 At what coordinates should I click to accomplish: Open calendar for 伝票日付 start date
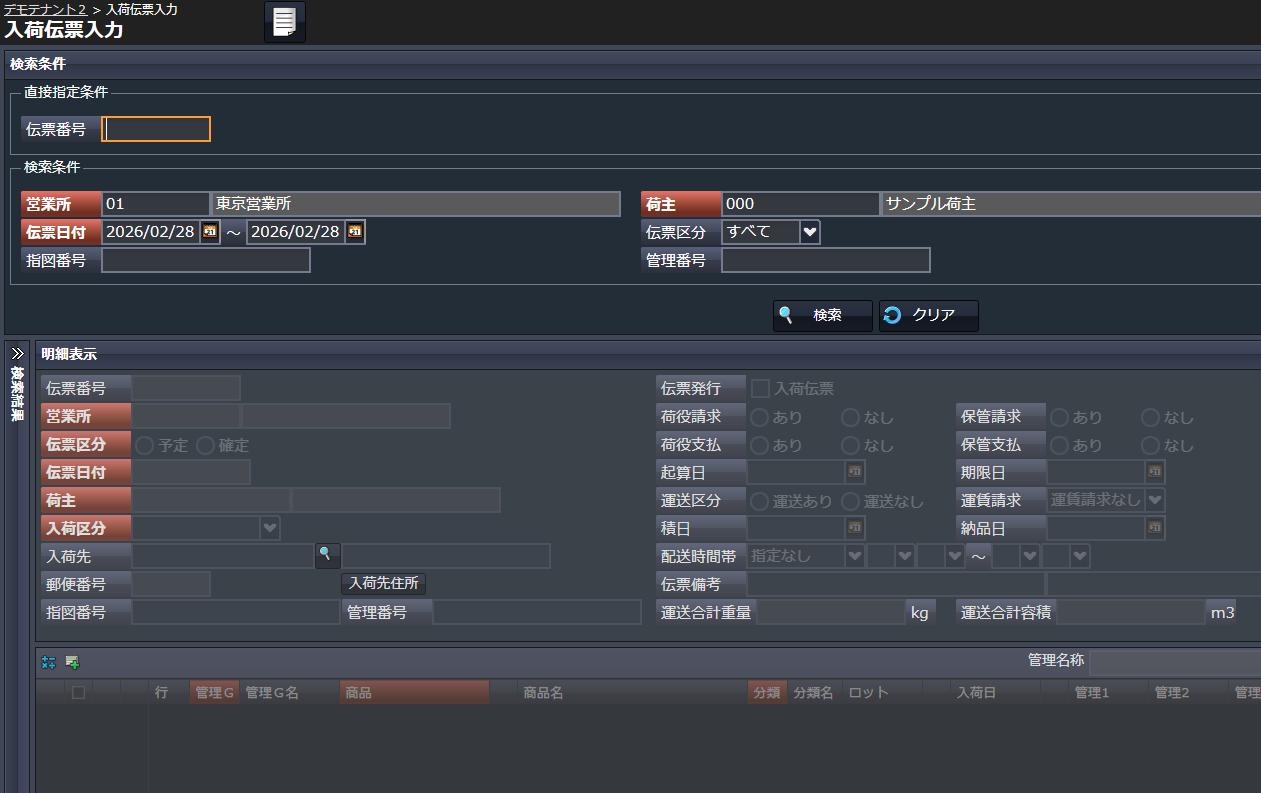tap(210, 232)
